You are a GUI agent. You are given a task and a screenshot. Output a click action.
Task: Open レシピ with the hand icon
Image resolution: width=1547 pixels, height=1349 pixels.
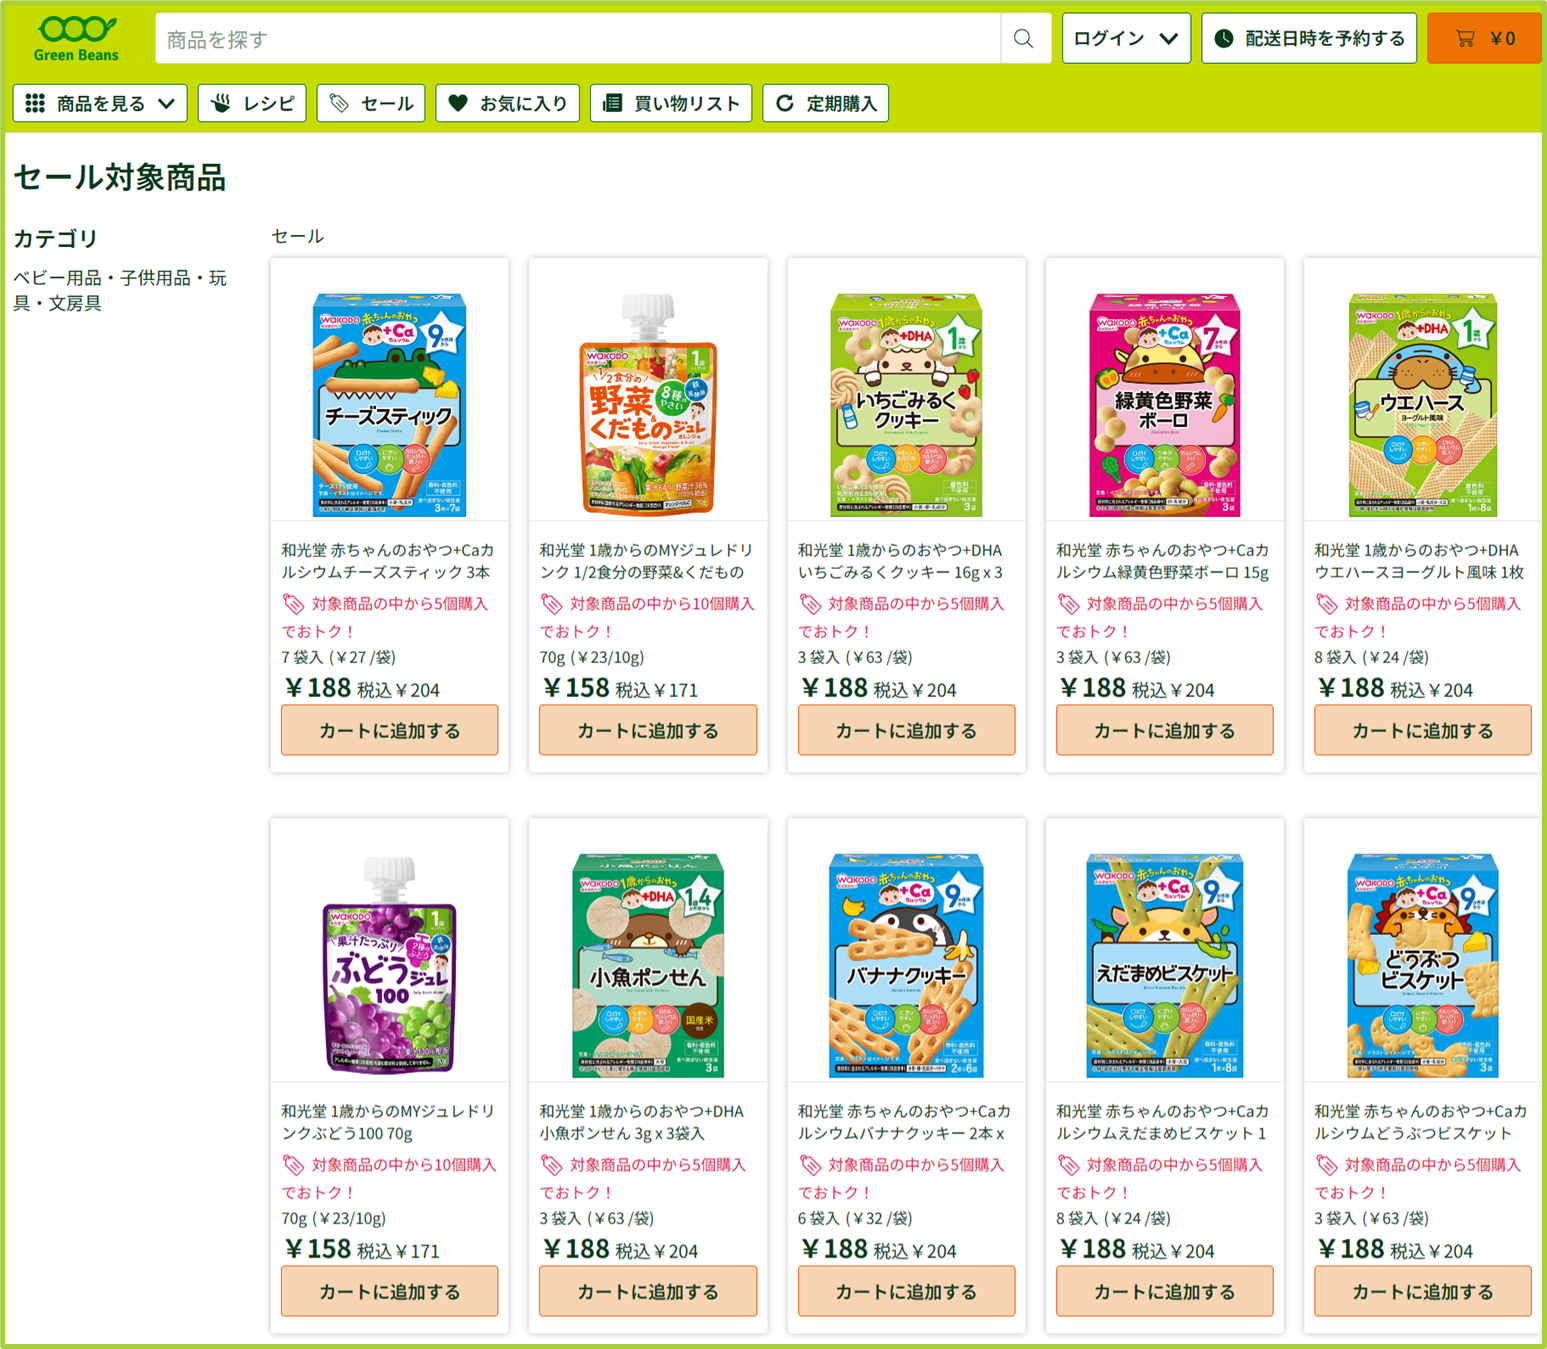(252, 103)
